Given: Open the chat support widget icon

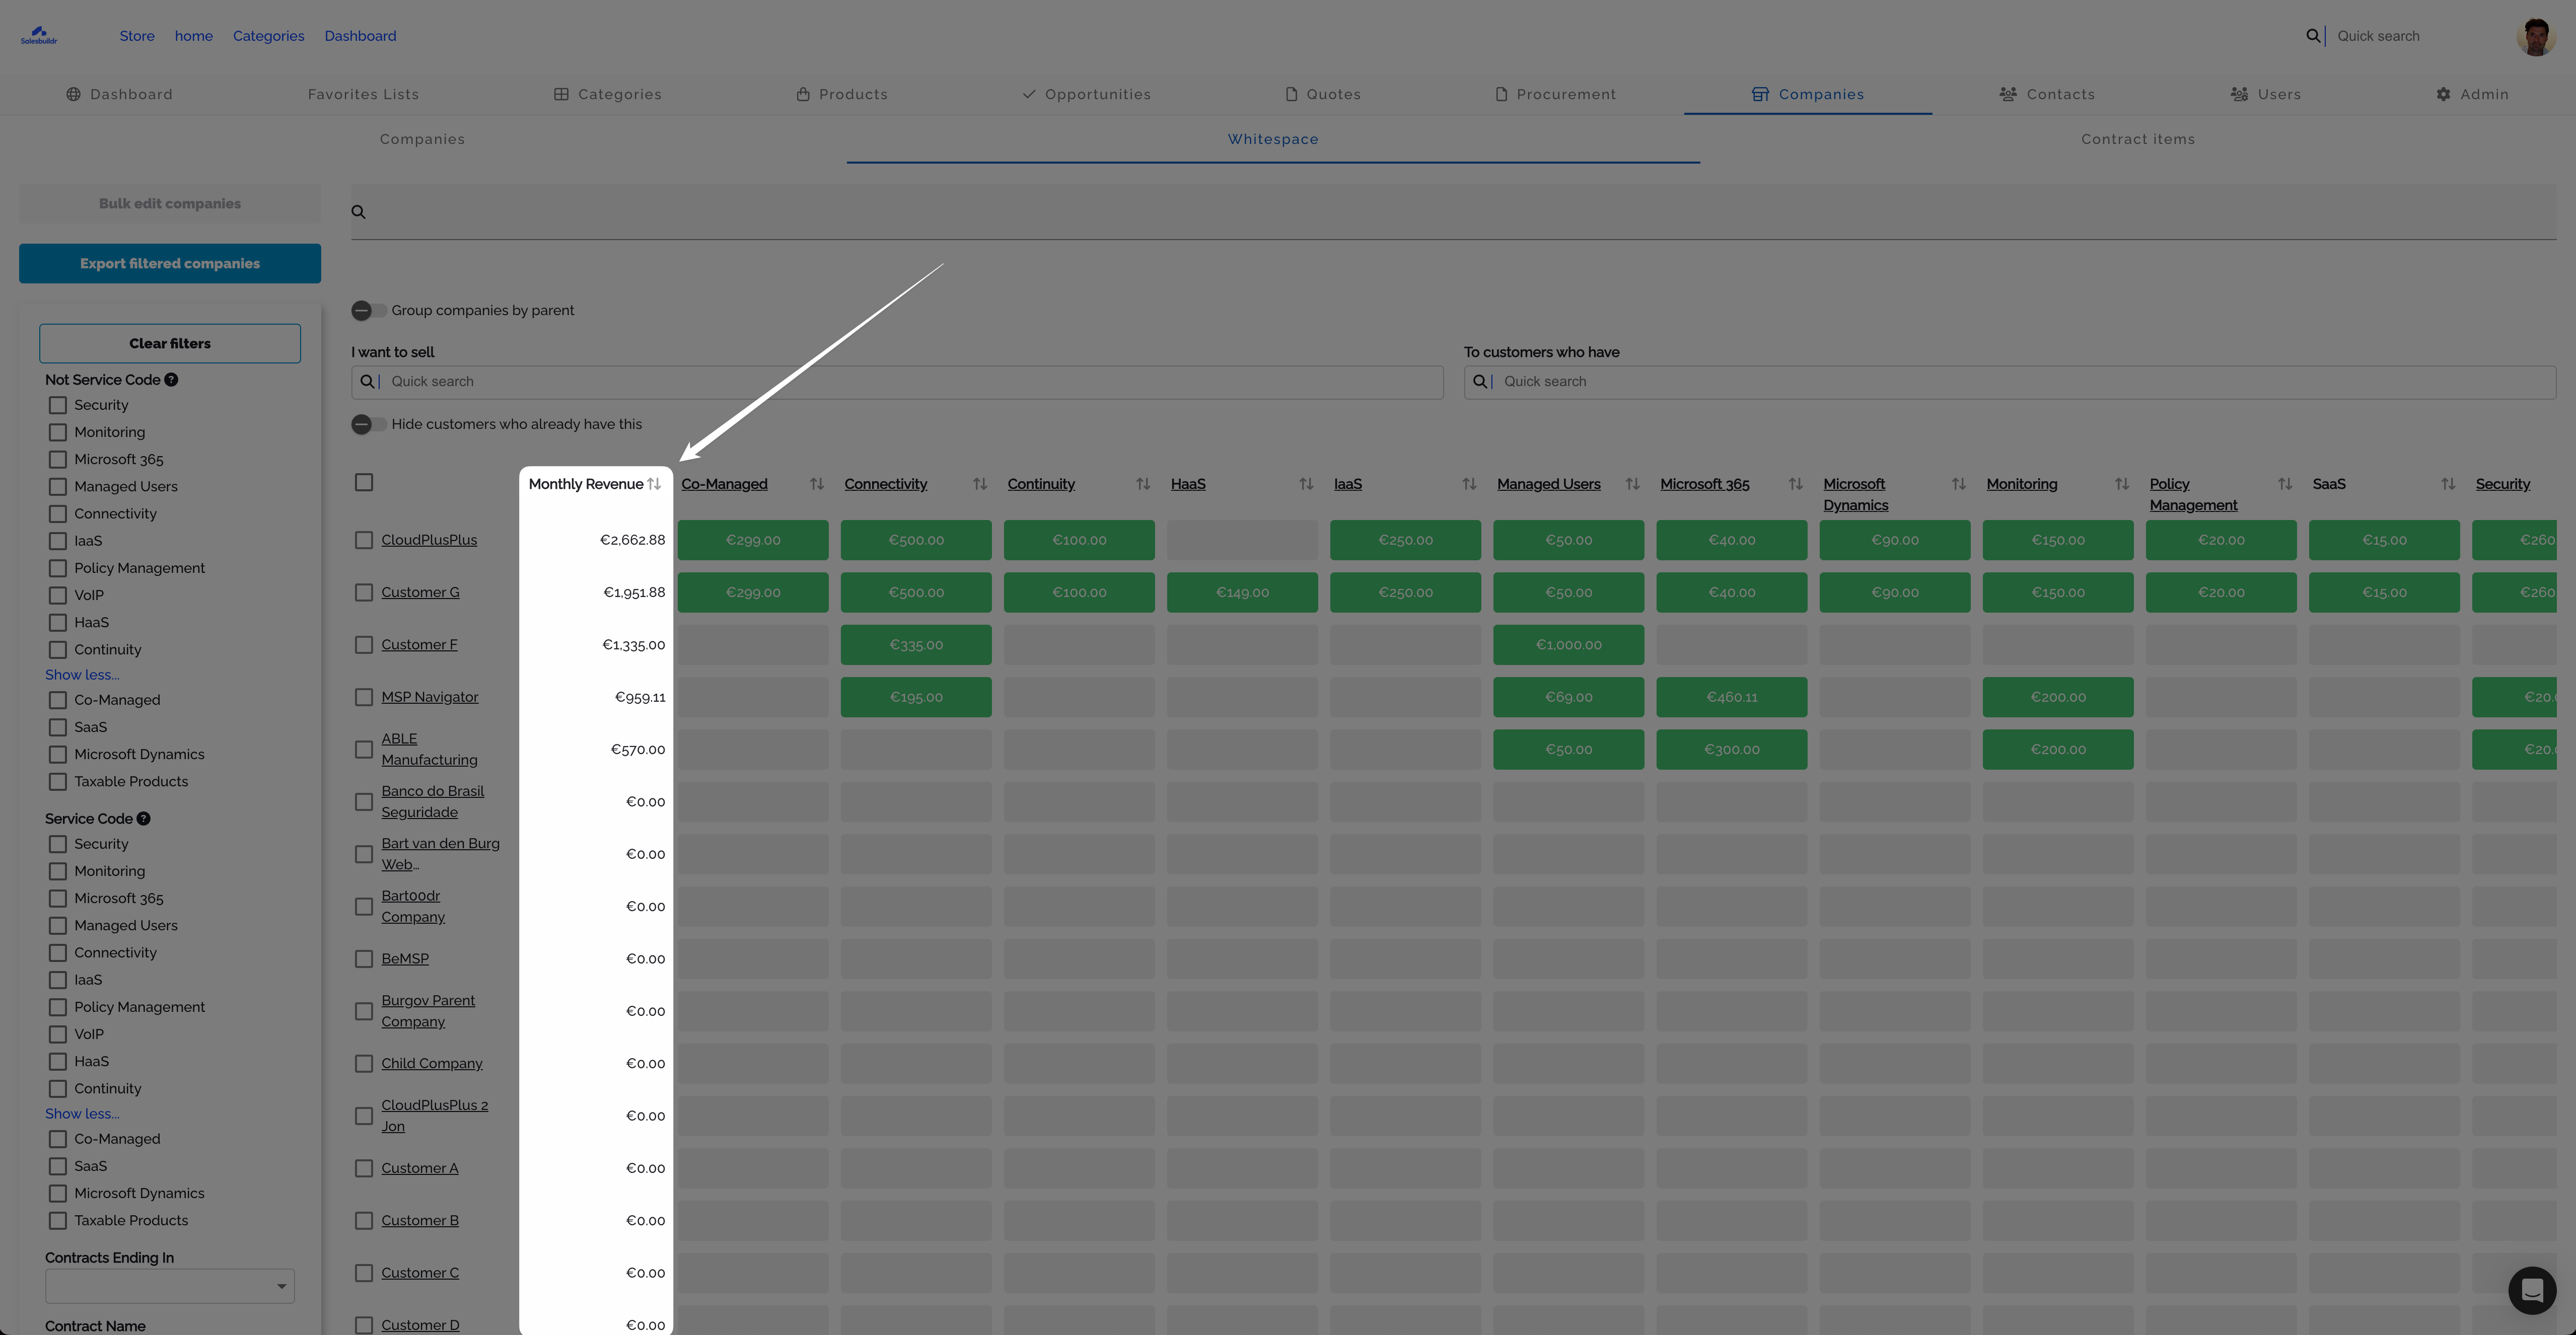Looking at the screenshot, I should pos(2532,1291).
